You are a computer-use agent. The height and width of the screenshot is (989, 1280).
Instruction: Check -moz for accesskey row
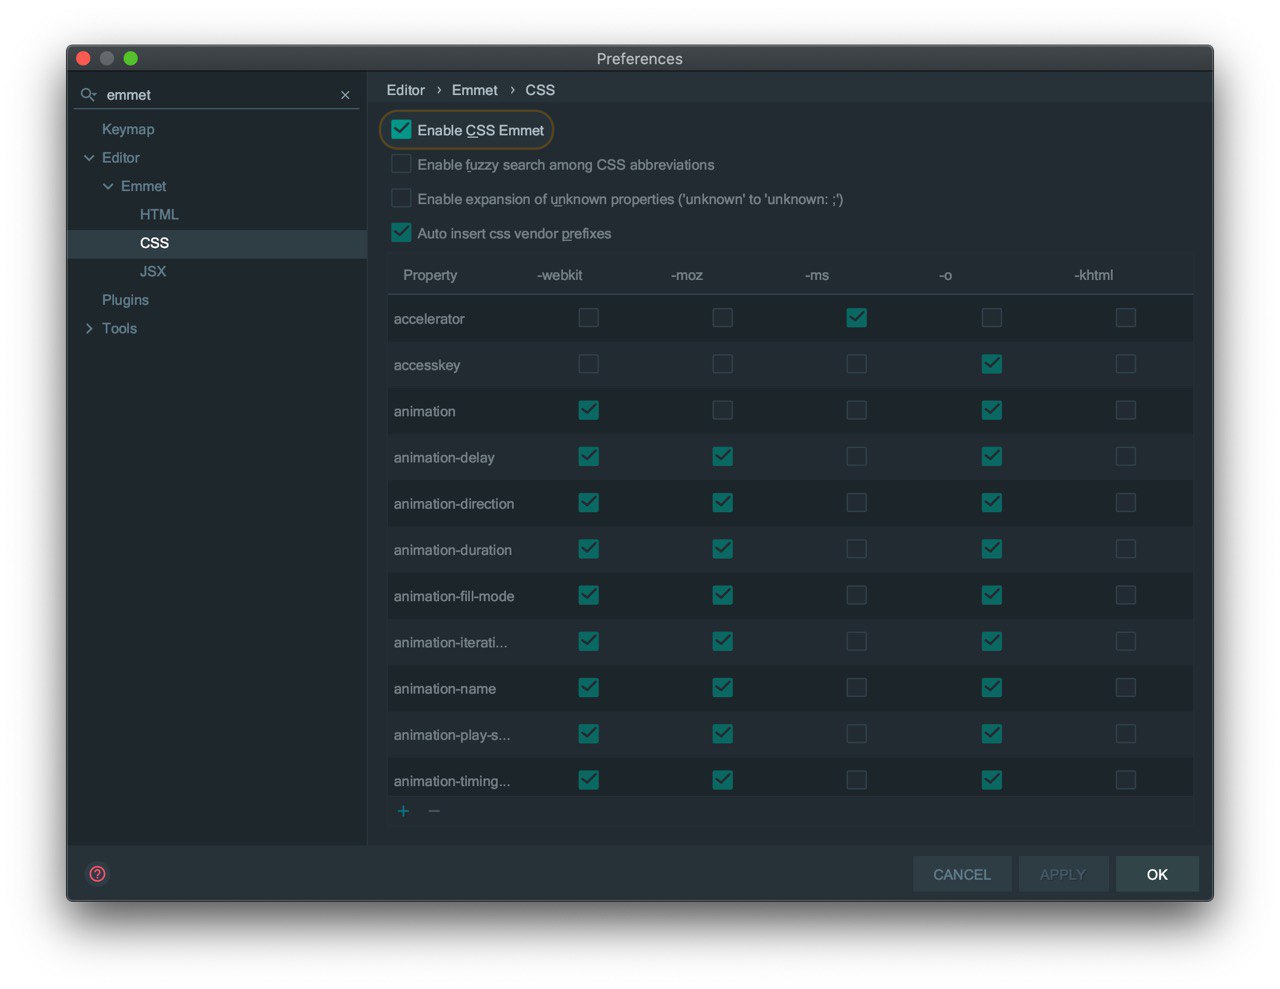(723, 364)
